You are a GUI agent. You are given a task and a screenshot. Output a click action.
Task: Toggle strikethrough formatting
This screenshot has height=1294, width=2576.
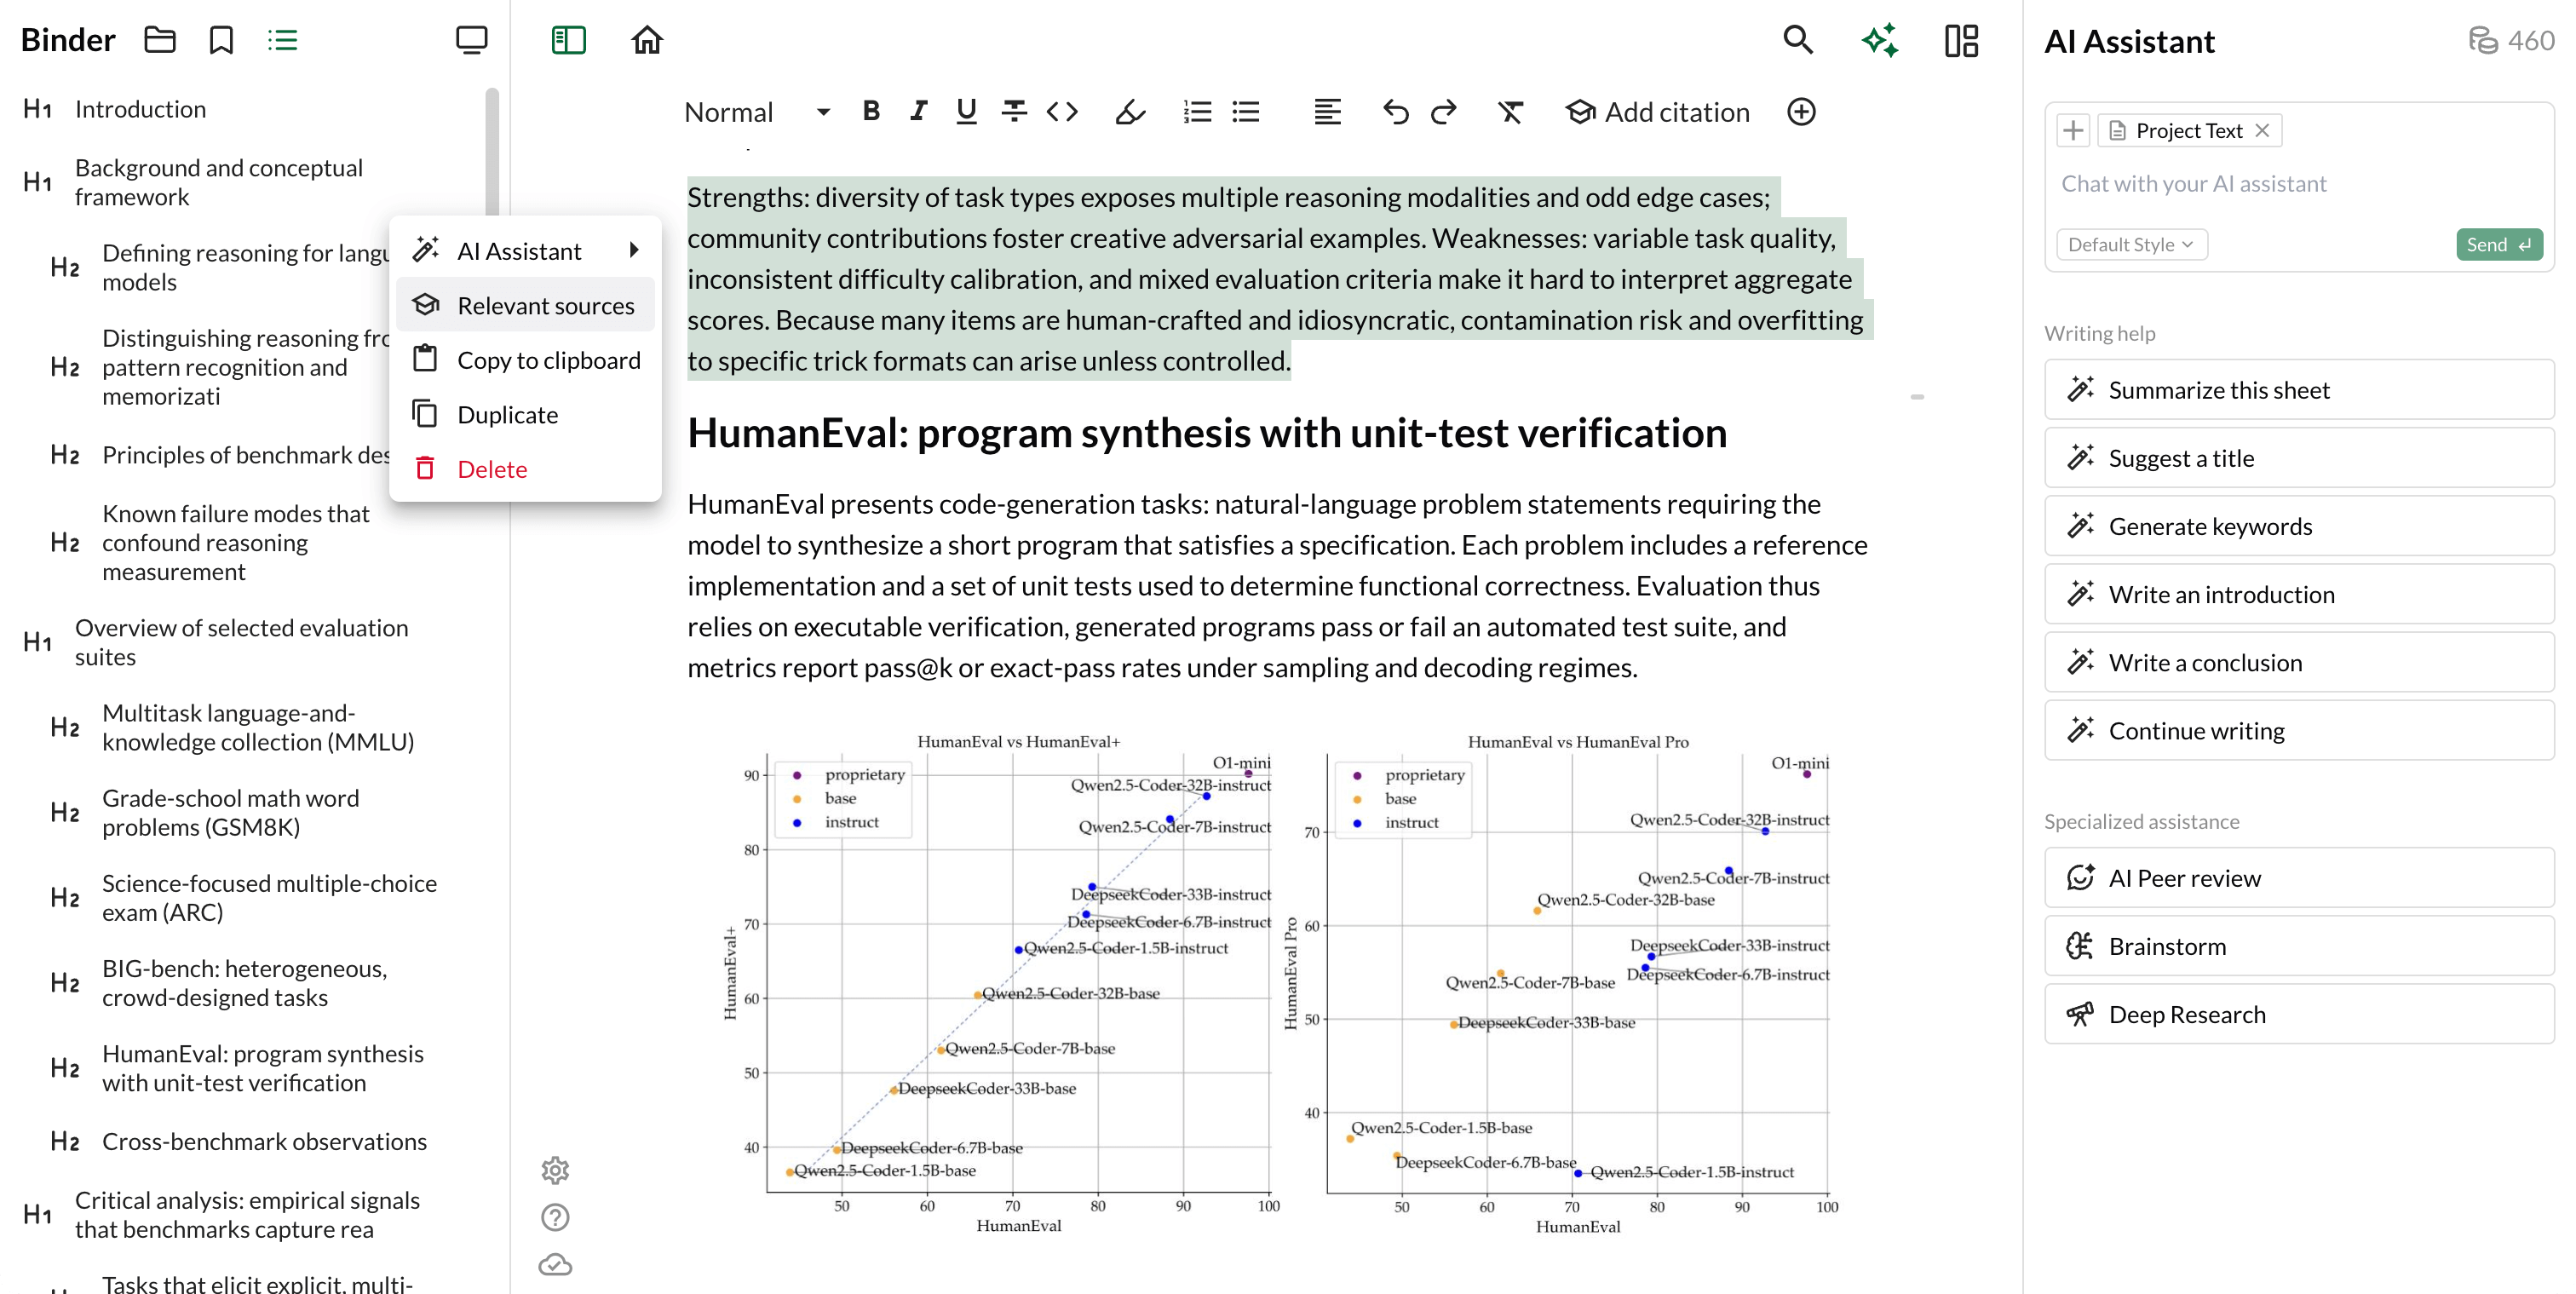click(x=1013, y=111)
